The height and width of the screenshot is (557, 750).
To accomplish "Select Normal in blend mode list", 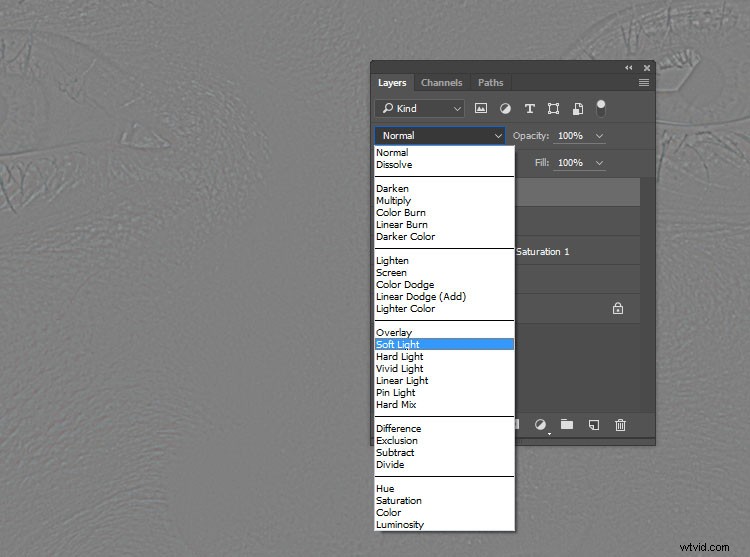I will (x=444, y=153).
